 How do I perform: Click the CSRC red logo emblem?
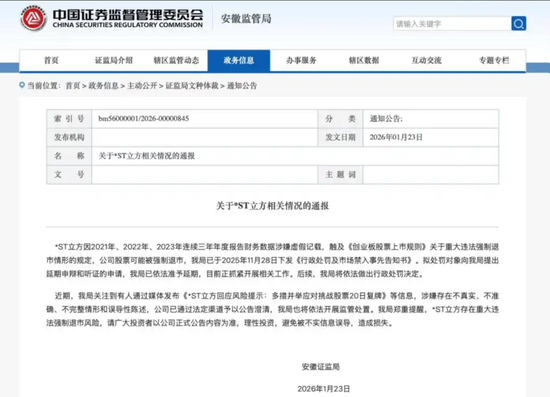click(33, 18)
